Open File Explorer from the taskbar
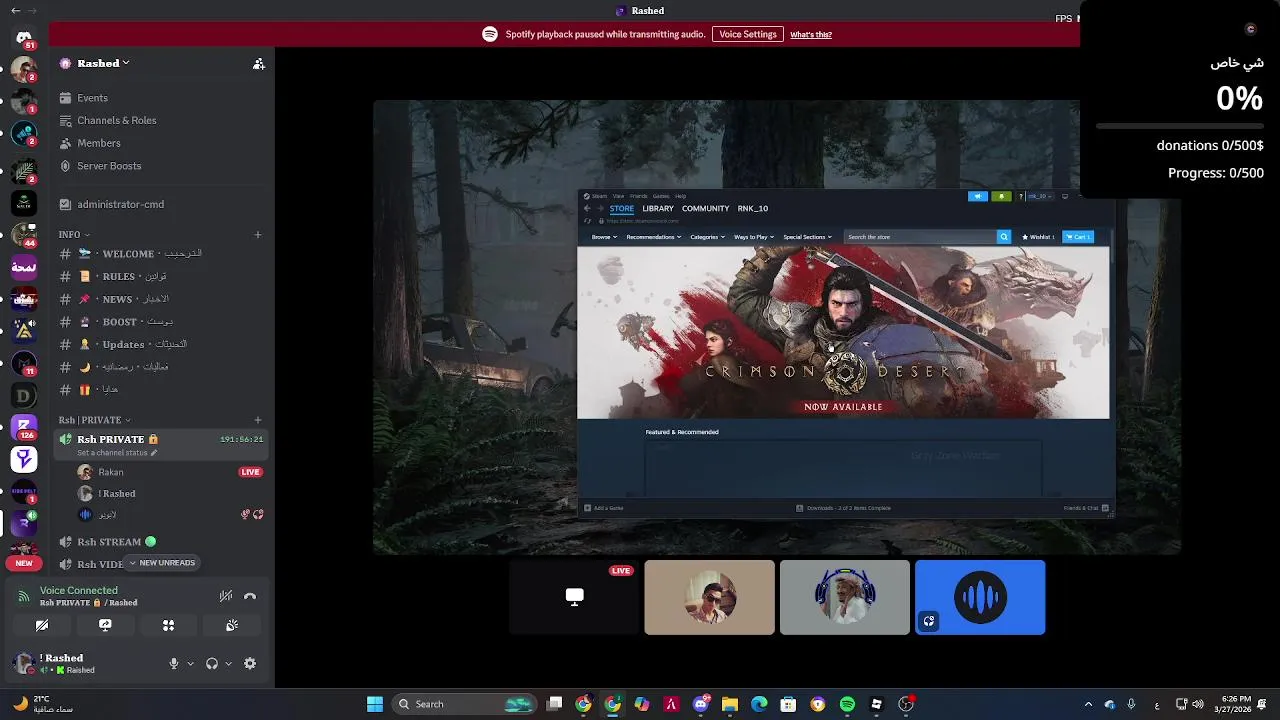The image size is (1280, 720). [730, 704]
